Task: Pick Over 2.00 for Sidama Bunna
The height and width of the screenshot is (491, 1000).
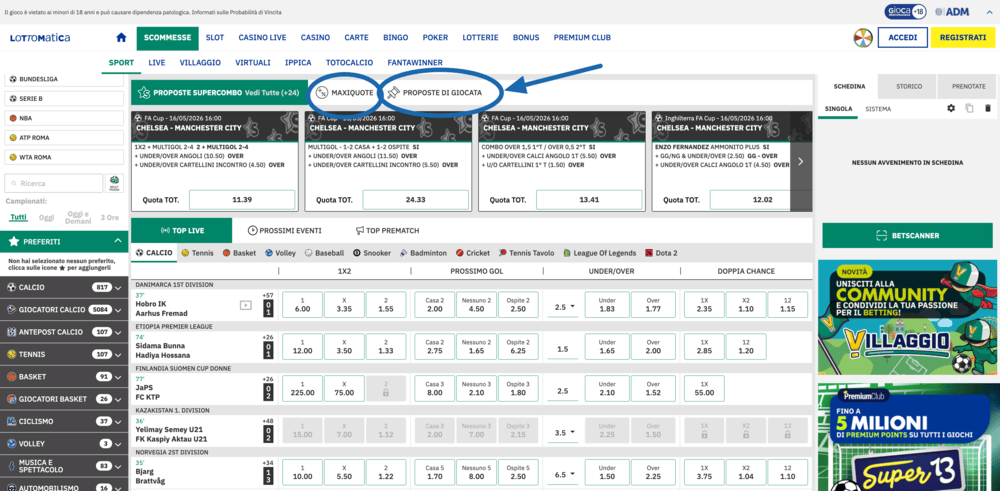Action: click(653, 347)
